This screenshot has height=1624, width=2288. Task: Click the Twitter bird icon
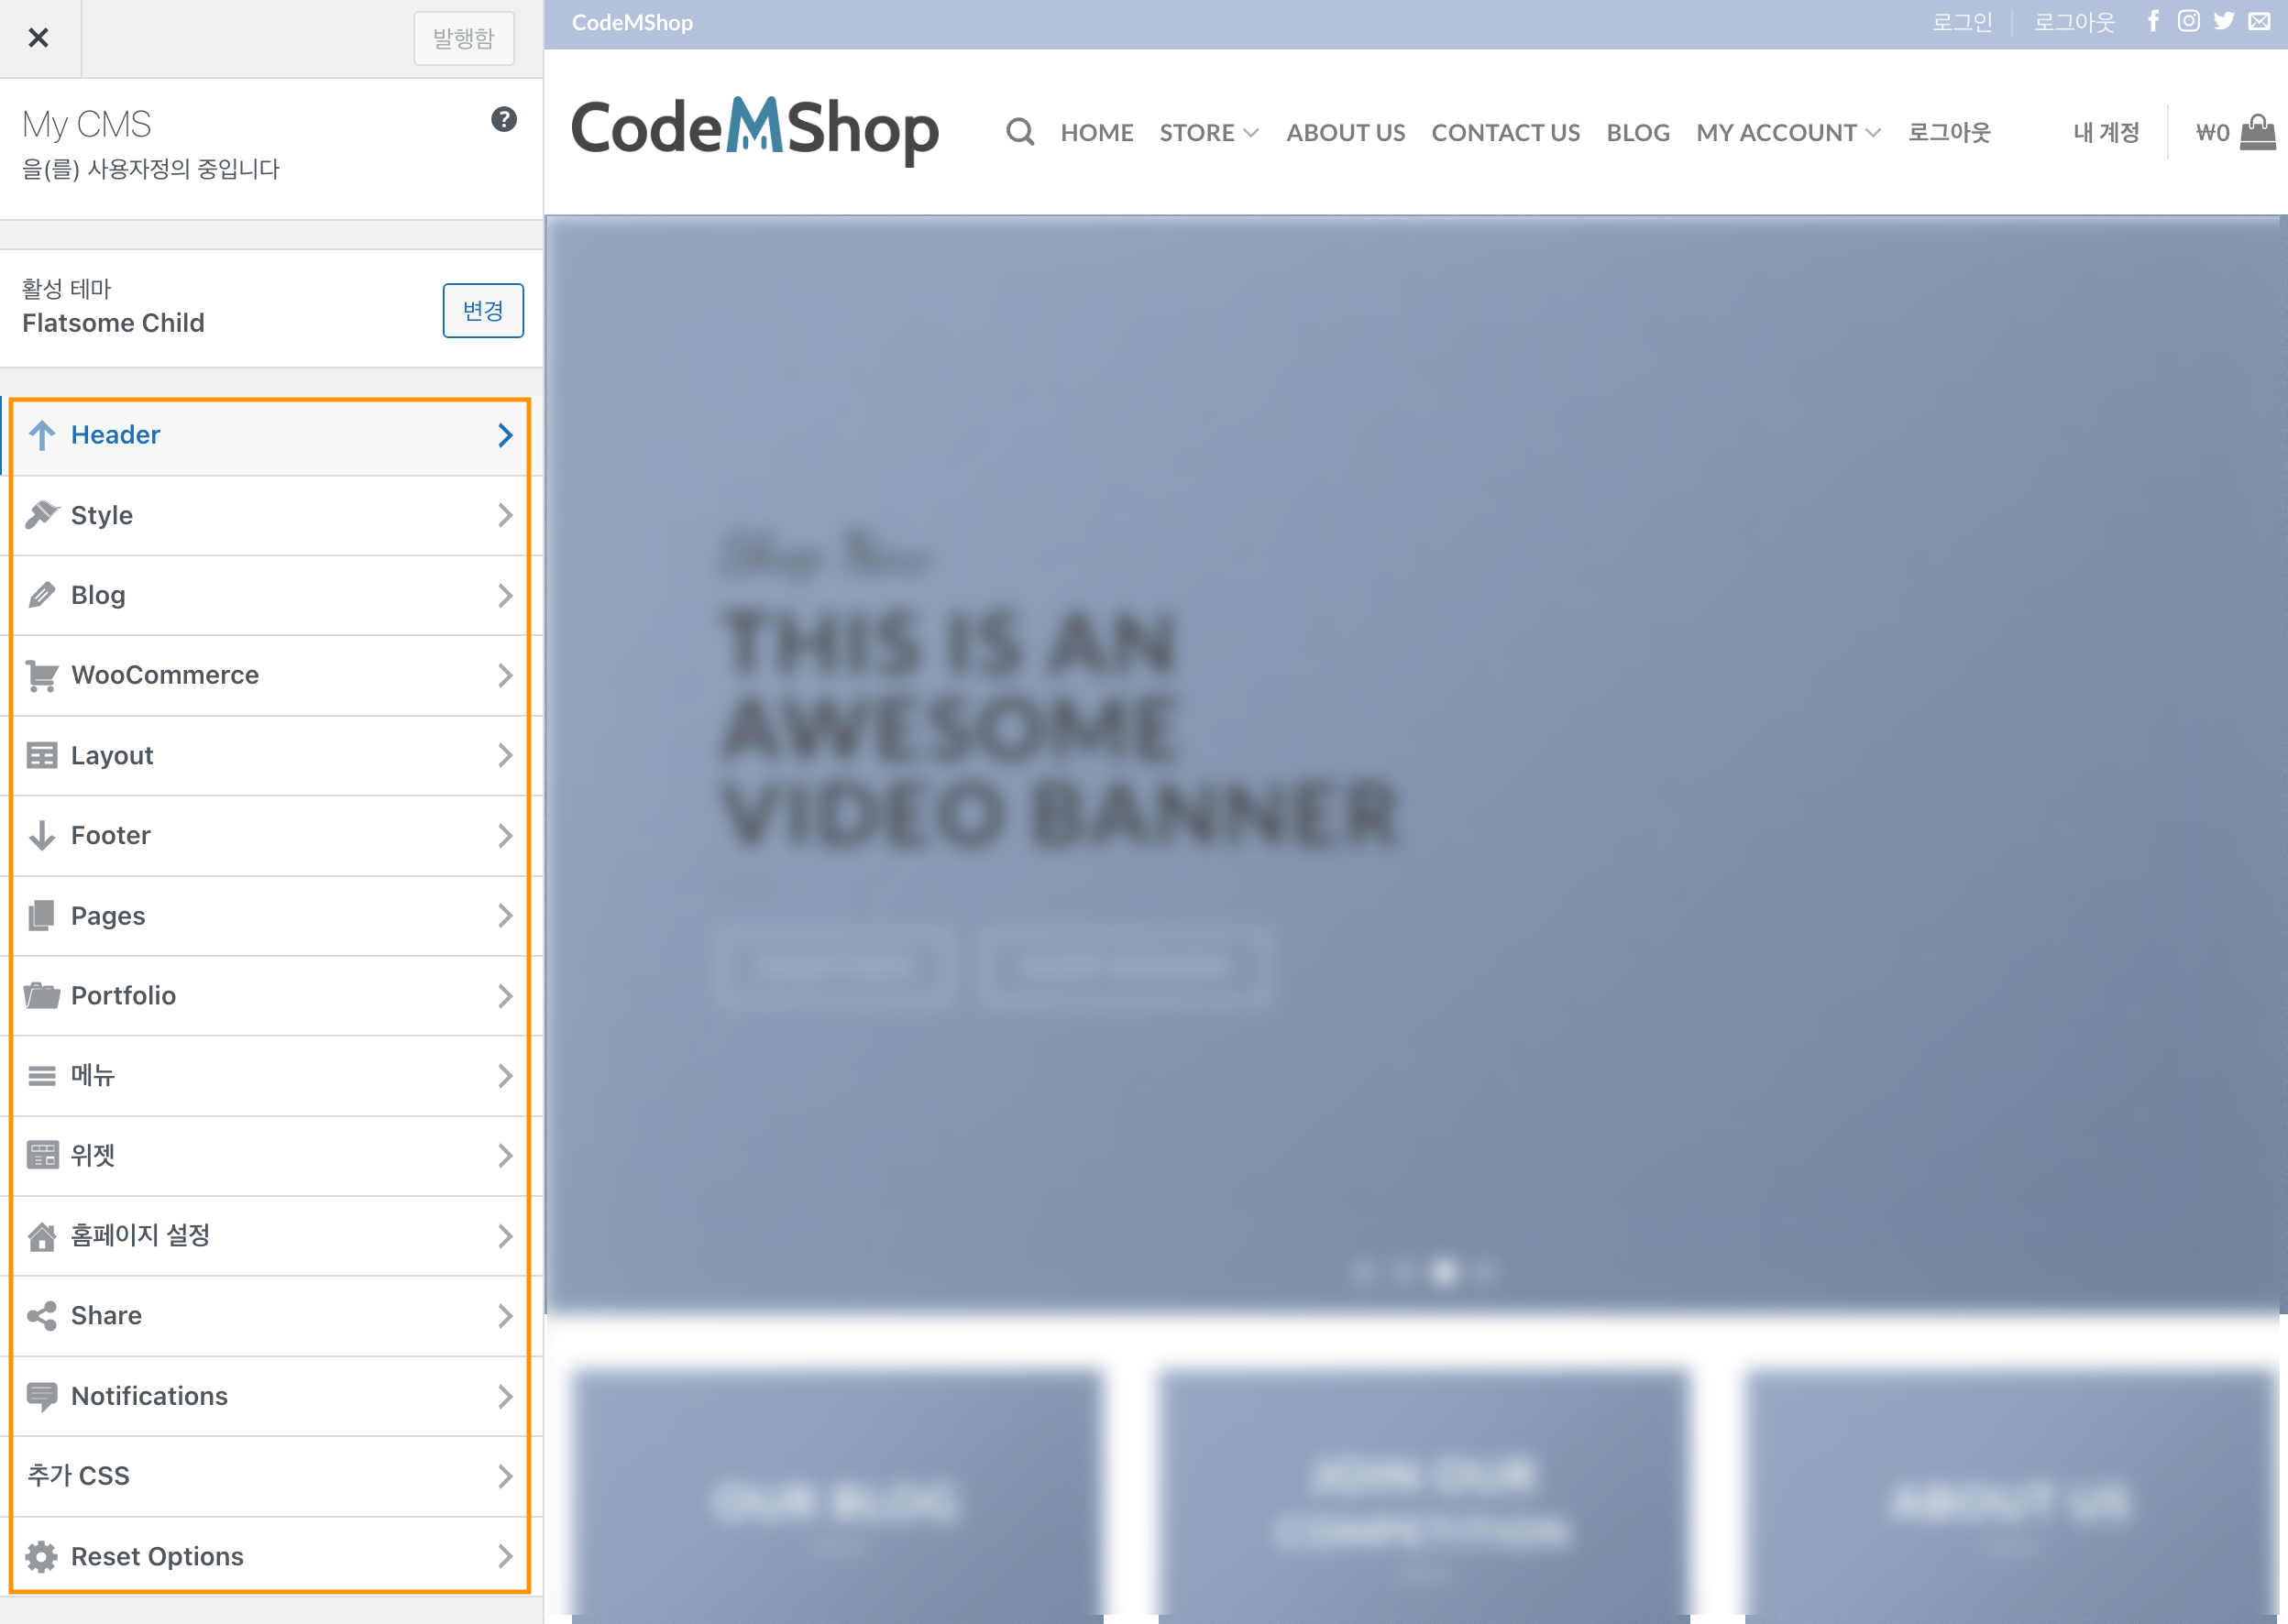[2223, 21]
